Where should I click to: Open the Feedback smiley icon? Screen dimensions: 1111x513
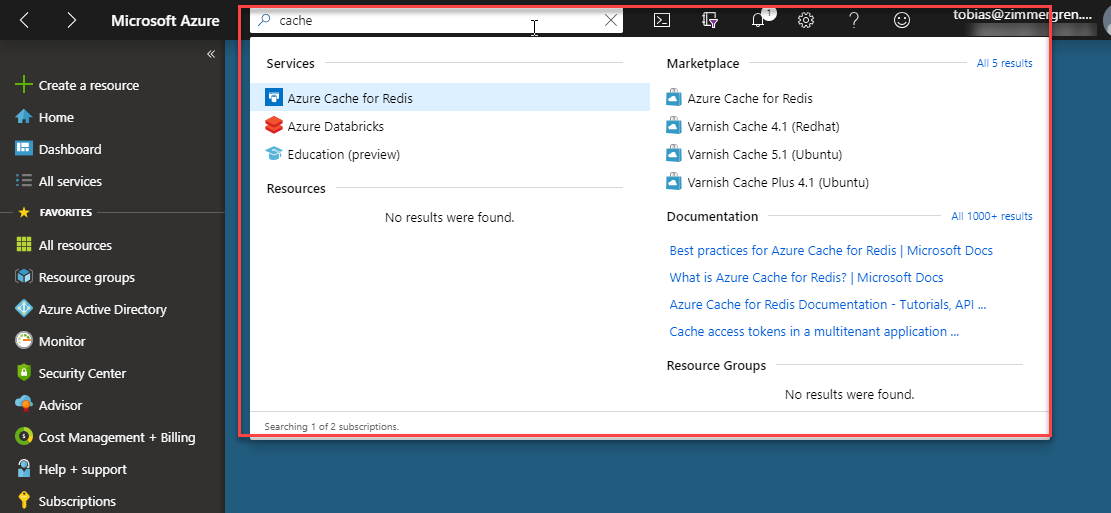pos(902,20)
